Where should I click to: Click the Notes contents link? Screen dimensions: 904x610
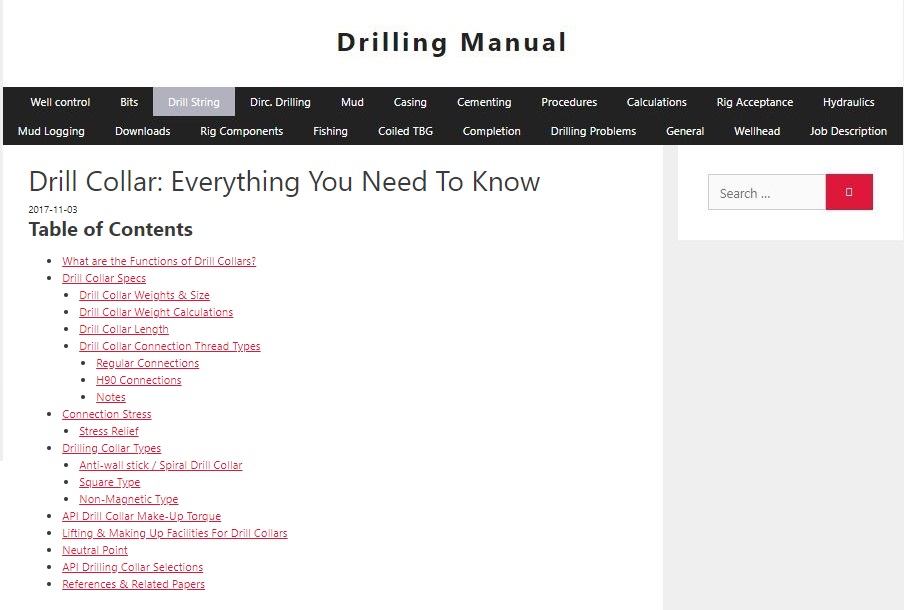111,397
